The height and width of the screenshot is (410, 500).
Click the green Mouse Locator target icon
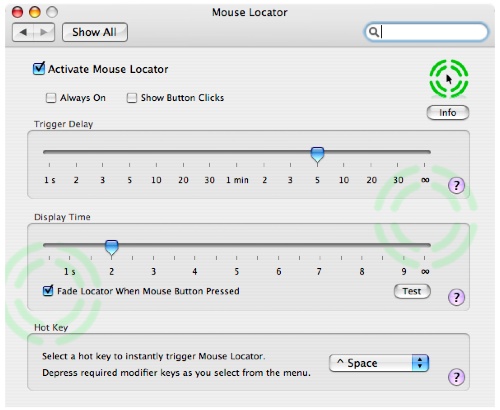pyautogui.click(x=449, y=79)
